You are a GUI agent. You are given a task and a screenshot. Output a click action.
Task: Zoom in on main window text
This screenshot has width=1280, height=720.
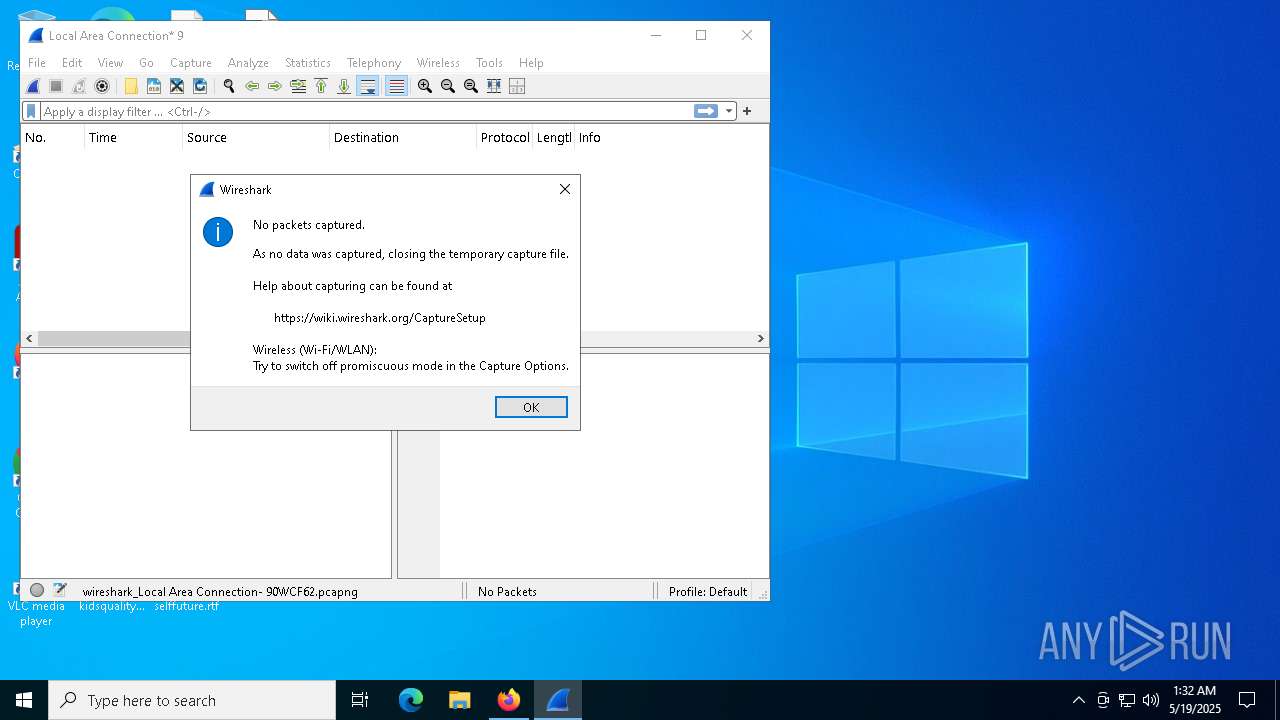425,86
